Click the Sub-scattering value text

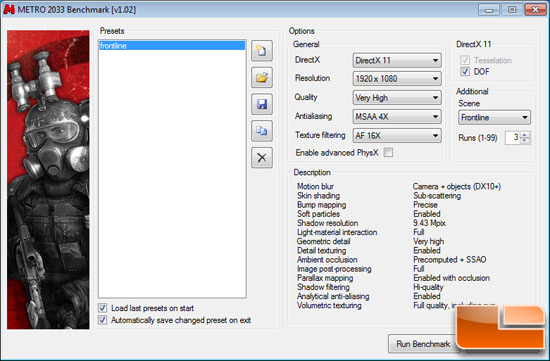point(437,195)
